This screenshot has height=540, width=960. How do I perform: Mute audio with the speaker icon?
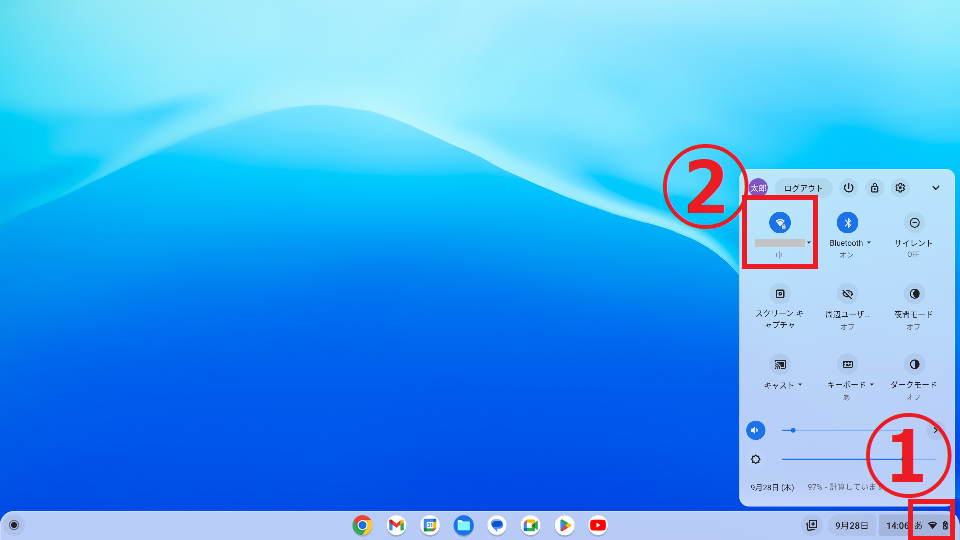pos(756,430)
